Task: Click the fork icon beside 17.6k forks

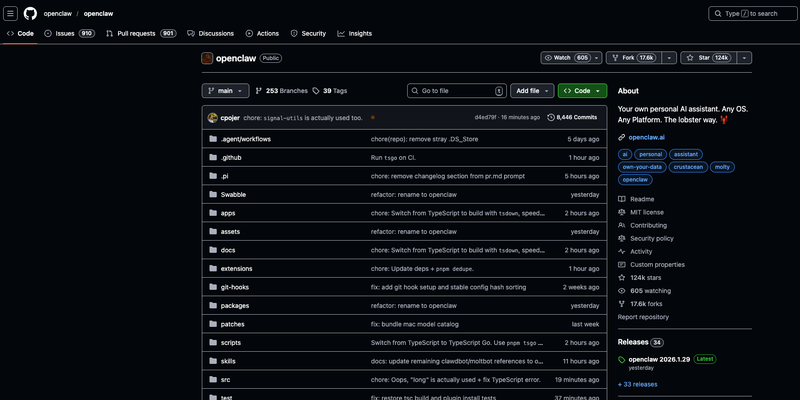Action: coord(621,304)
